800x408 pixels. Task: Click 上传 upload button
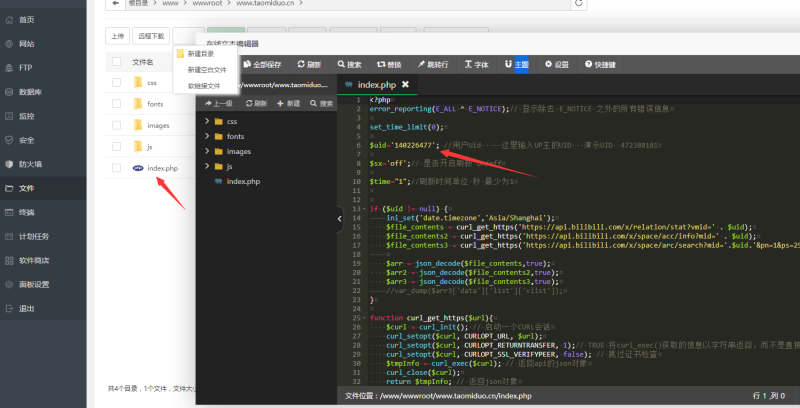(x=117, y=36)
